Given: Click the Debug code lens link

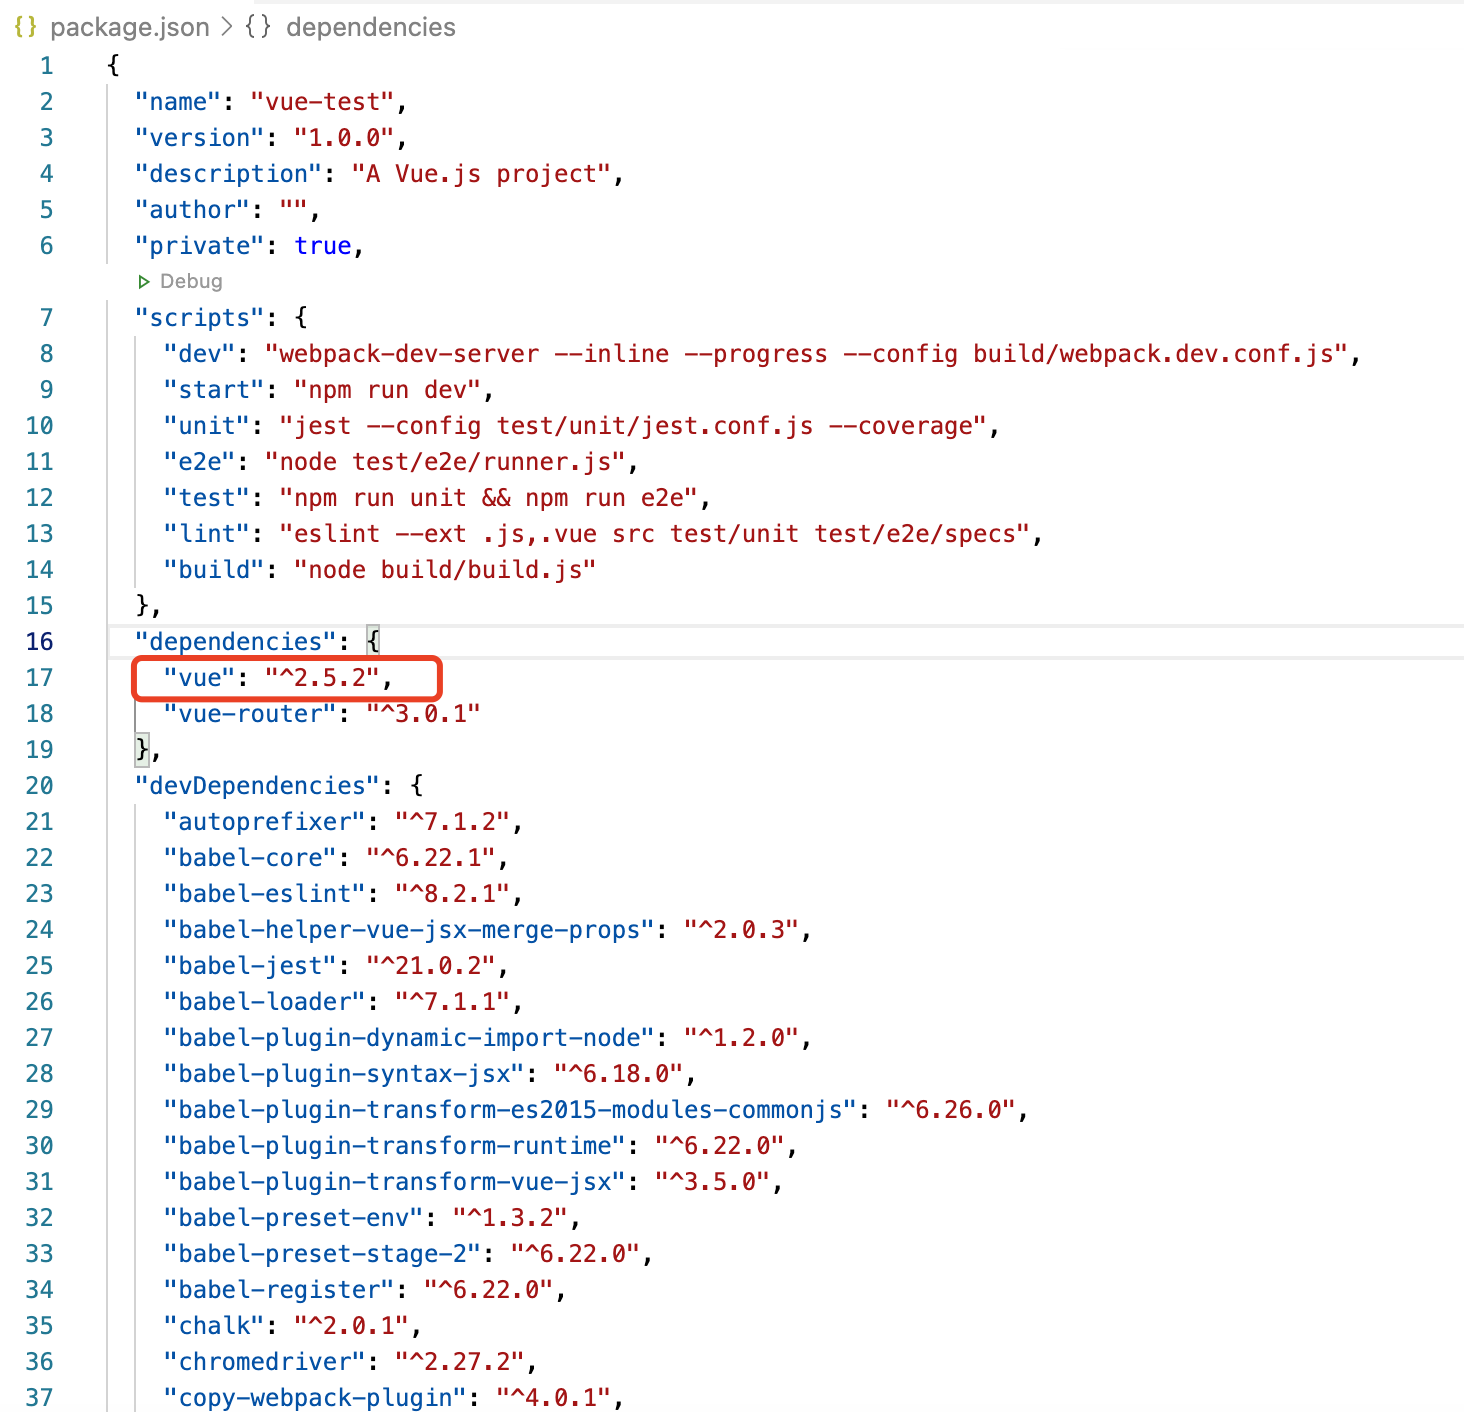Looking at the screenshot, I should pyautogui.click(x=190, y=282).
